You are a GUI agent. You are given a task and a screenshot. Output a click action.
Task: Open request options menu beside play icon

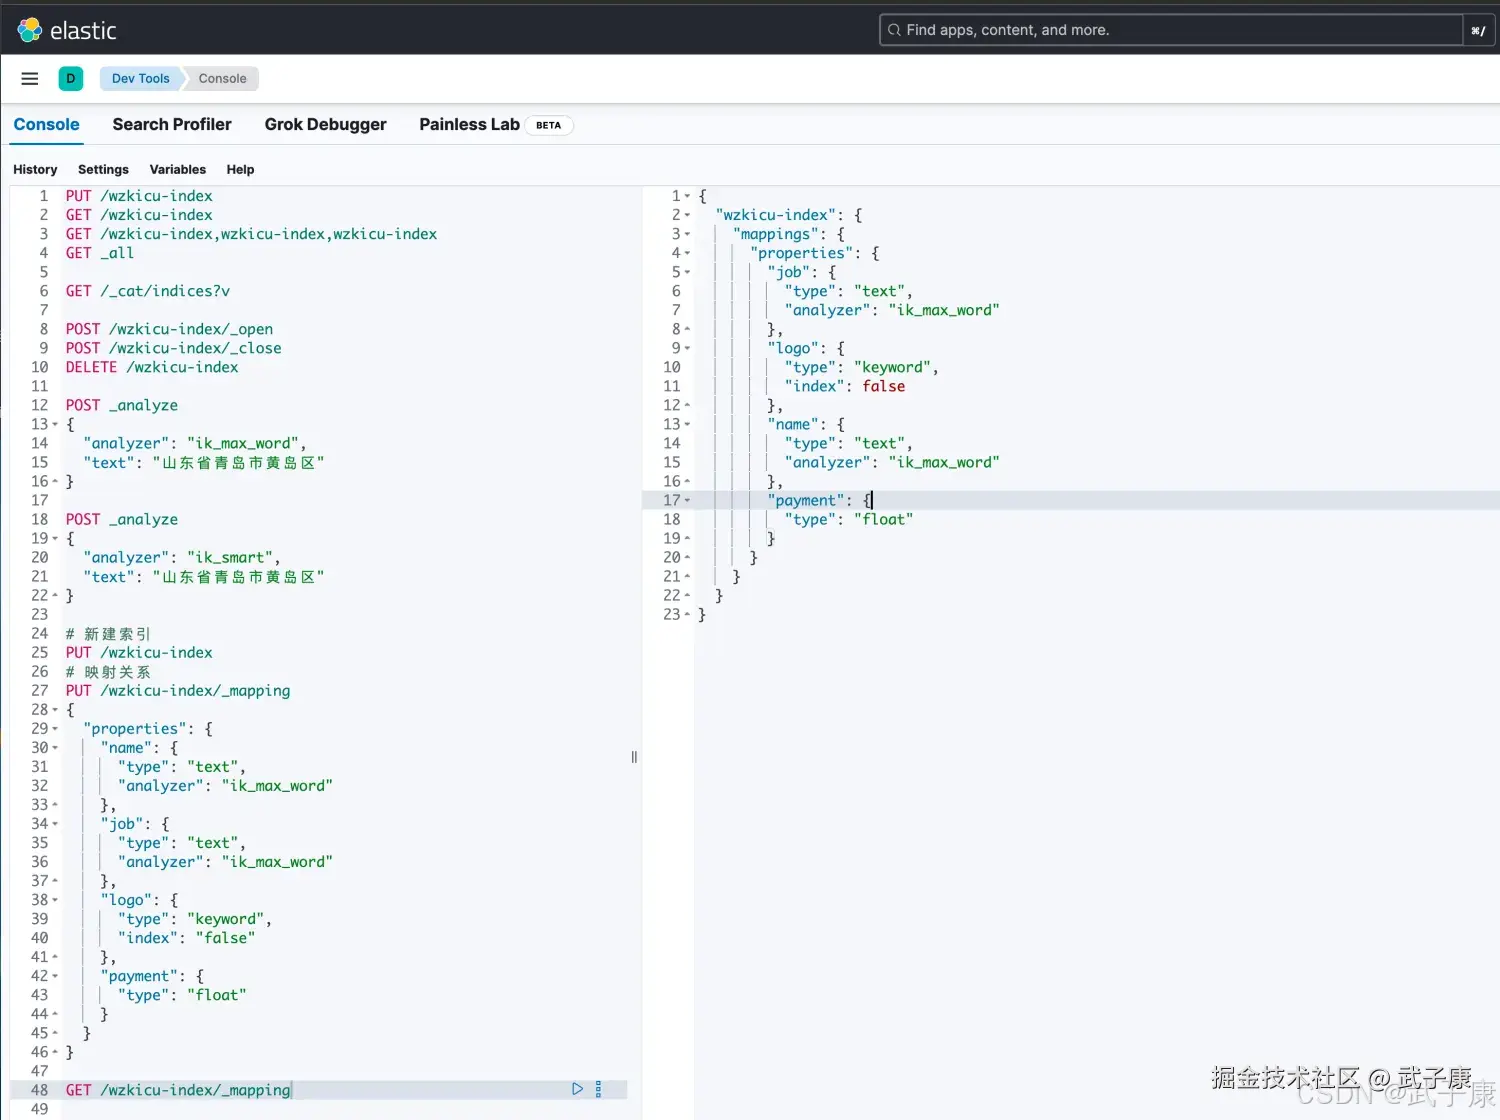point(598,1089)
